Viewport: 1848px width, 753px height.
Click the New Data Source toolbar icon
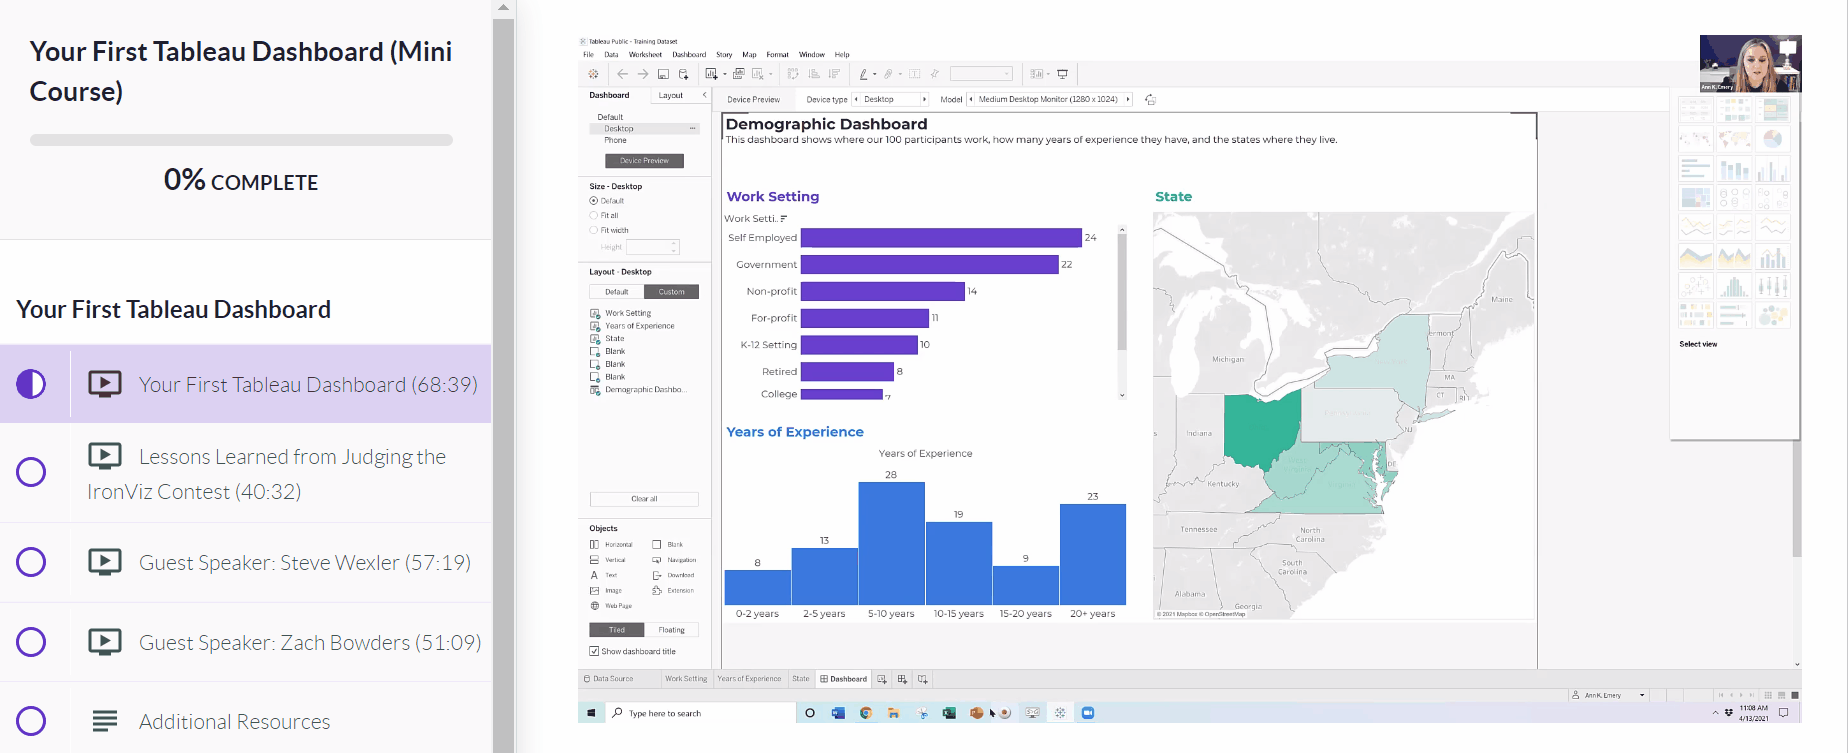[x=683, y=74]
